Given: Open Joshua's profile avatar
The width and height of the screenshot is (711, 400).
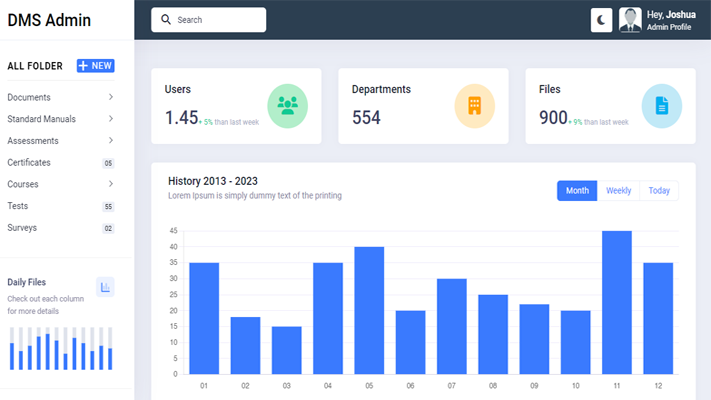Looking at the screenshot, I should [x=630, y=20].
